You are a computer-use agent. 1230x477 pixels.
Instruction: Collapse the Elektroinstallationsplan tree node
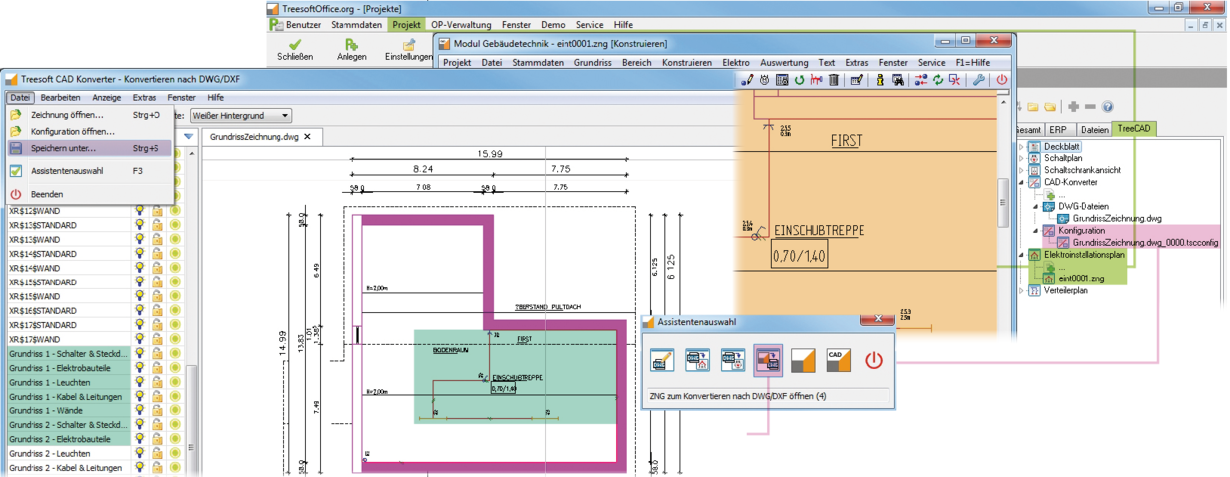pos(1021,255)
